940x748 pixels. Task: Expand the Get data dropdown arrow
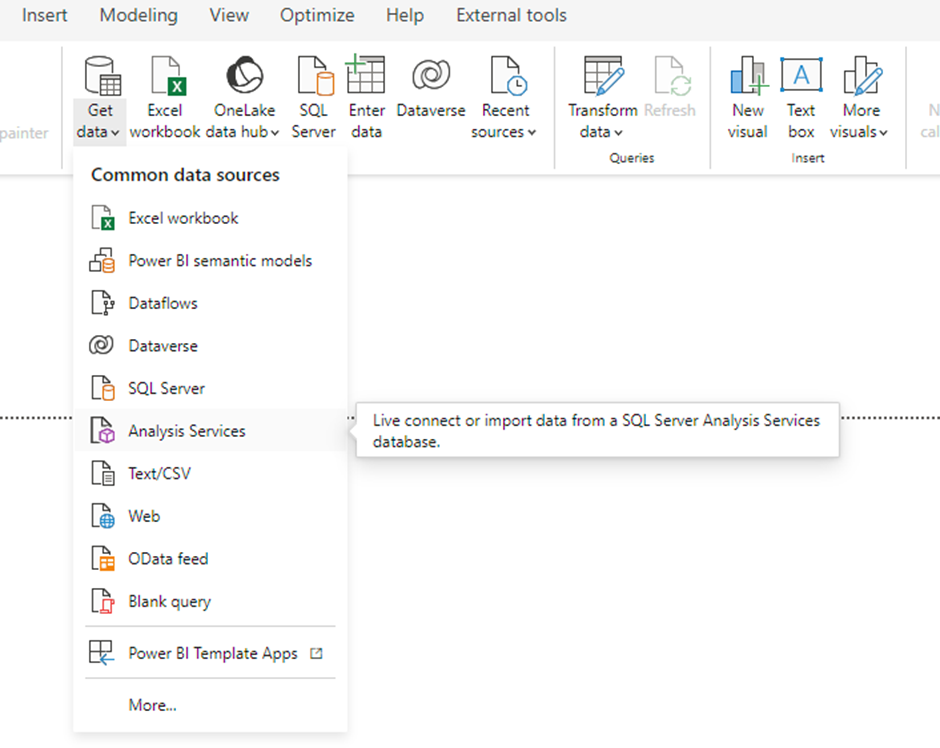coord(116,132)
